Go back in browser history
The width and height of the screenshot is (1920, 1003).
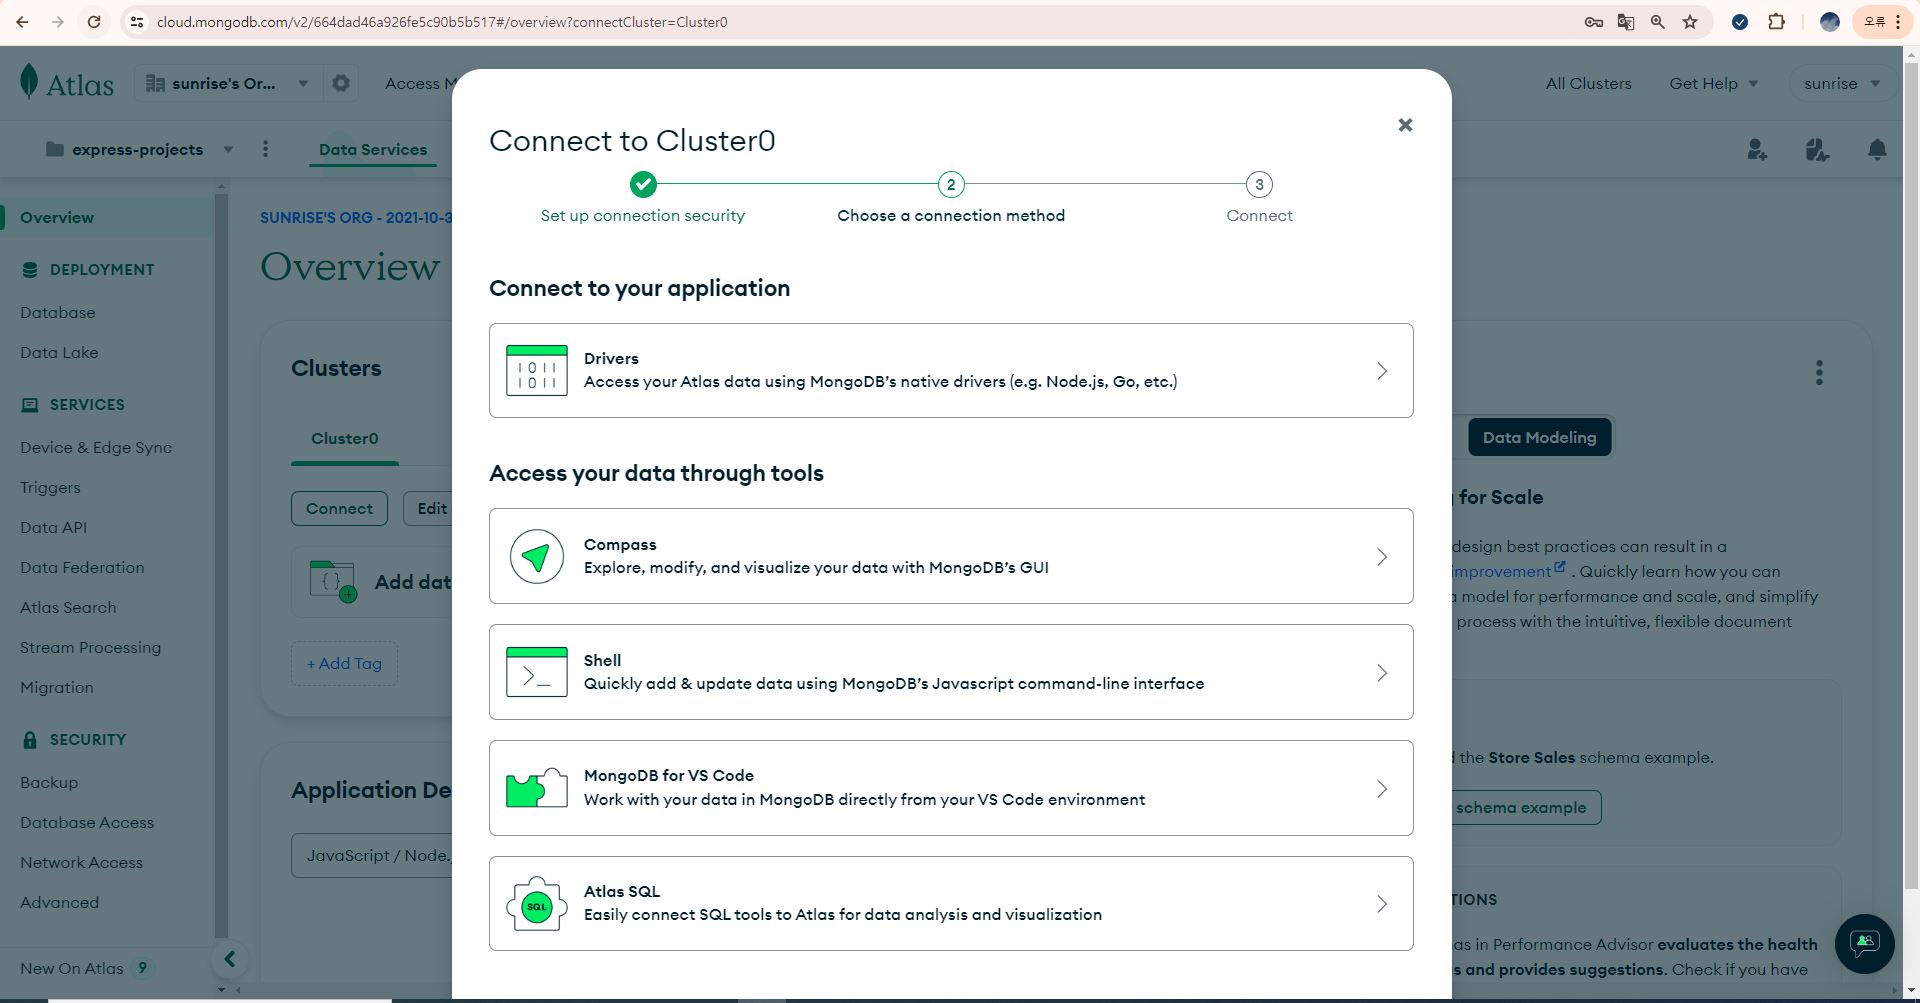click(22, 22)
